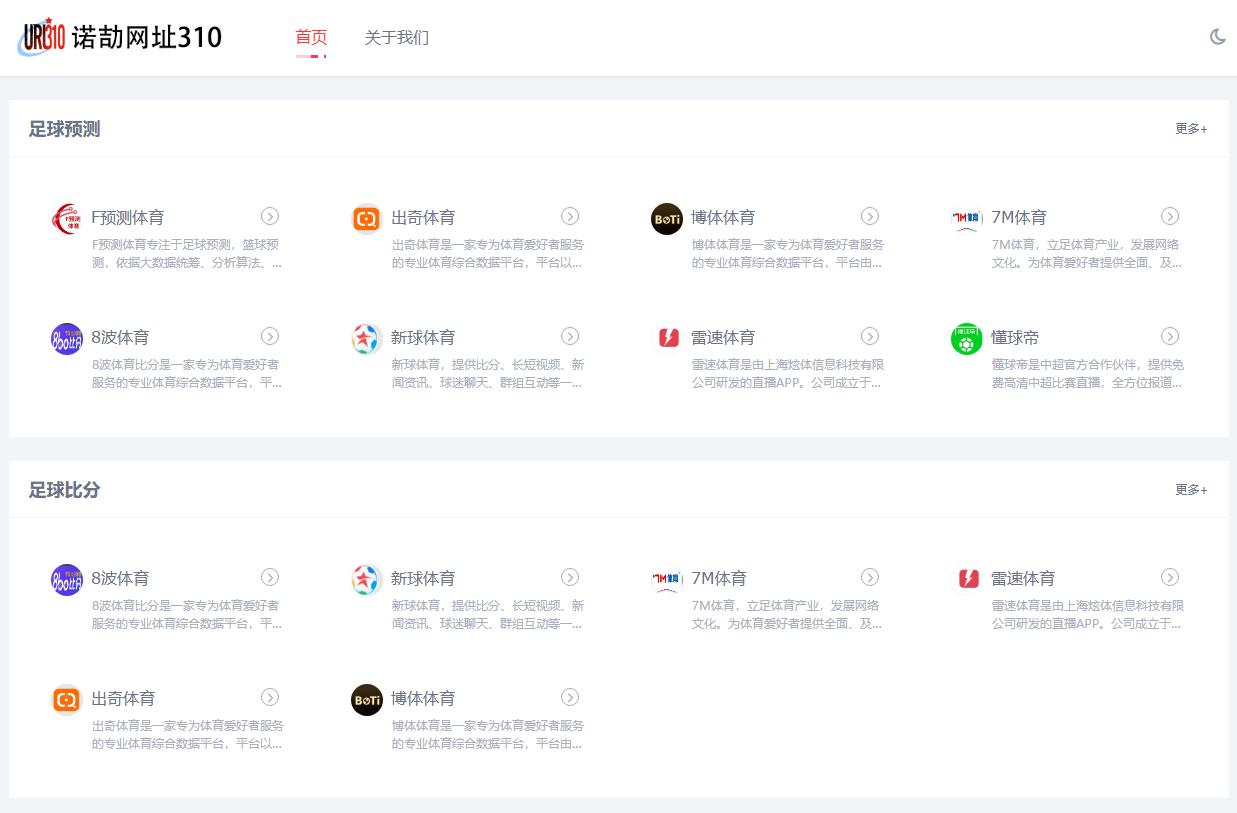Click 博体体育 description text in 足球比分
The width and height of the screenshot is (1237, 813).
(x=487, y=734)
